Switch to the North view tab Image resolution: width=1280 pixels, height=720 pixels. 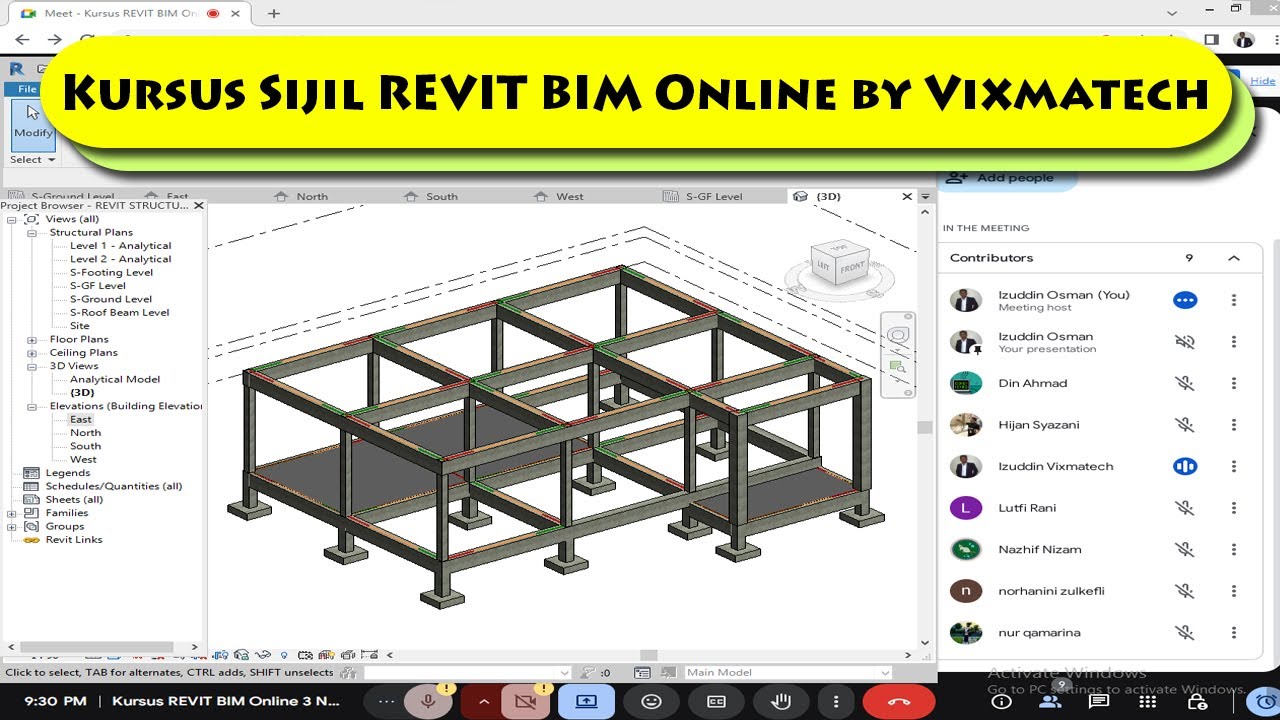coord(312,196)
